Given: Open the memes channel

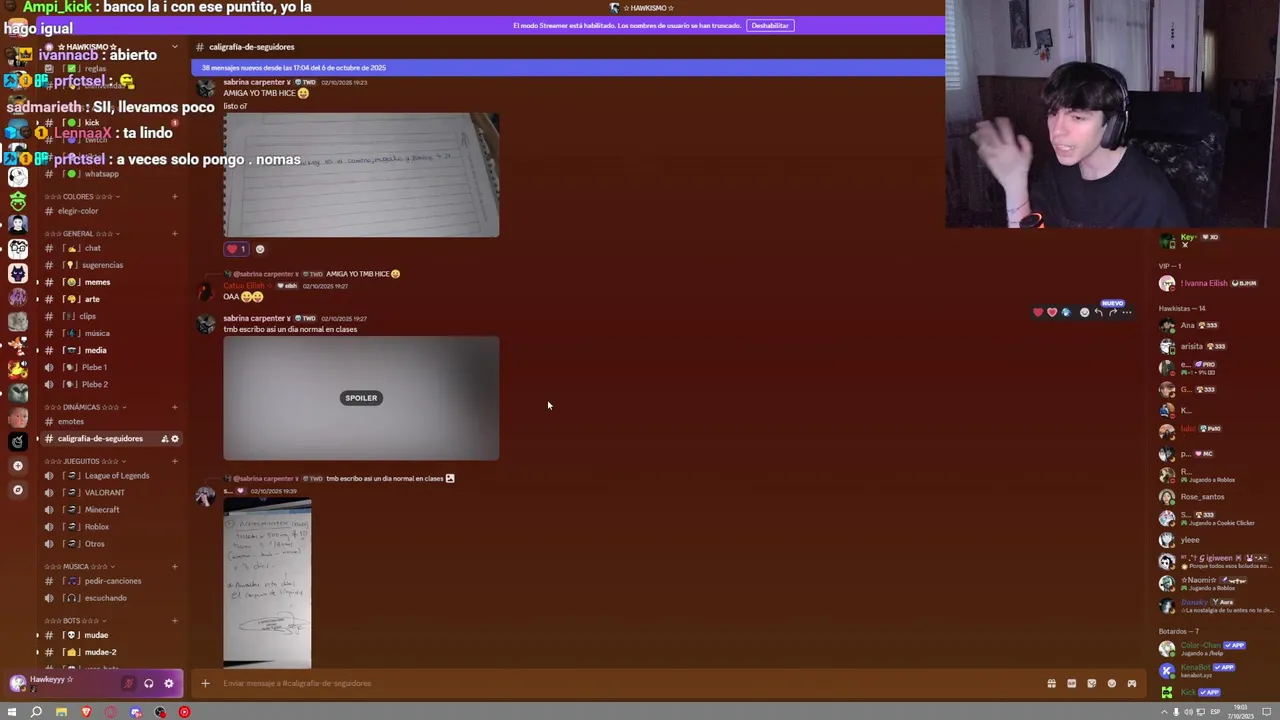Looking at the screenshot, I should (x=110, y=282).
